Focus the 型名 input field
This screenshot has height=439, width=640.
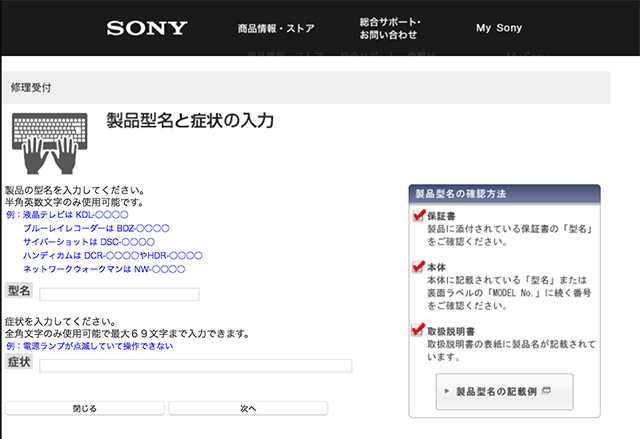point(119,294)
